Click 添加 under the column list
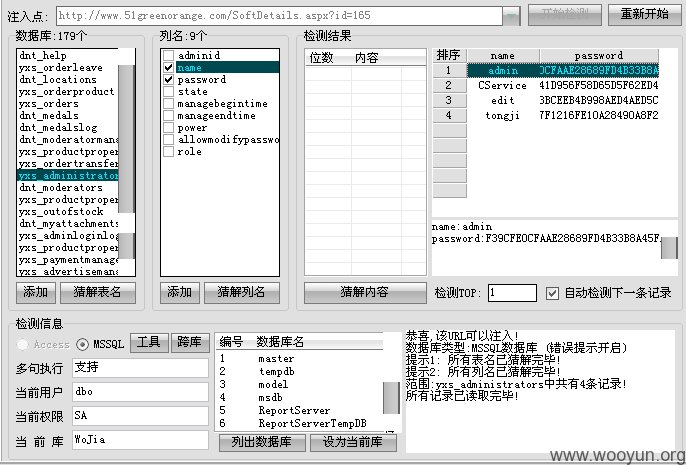Screen dimensions: 686x465 [179, 292]
